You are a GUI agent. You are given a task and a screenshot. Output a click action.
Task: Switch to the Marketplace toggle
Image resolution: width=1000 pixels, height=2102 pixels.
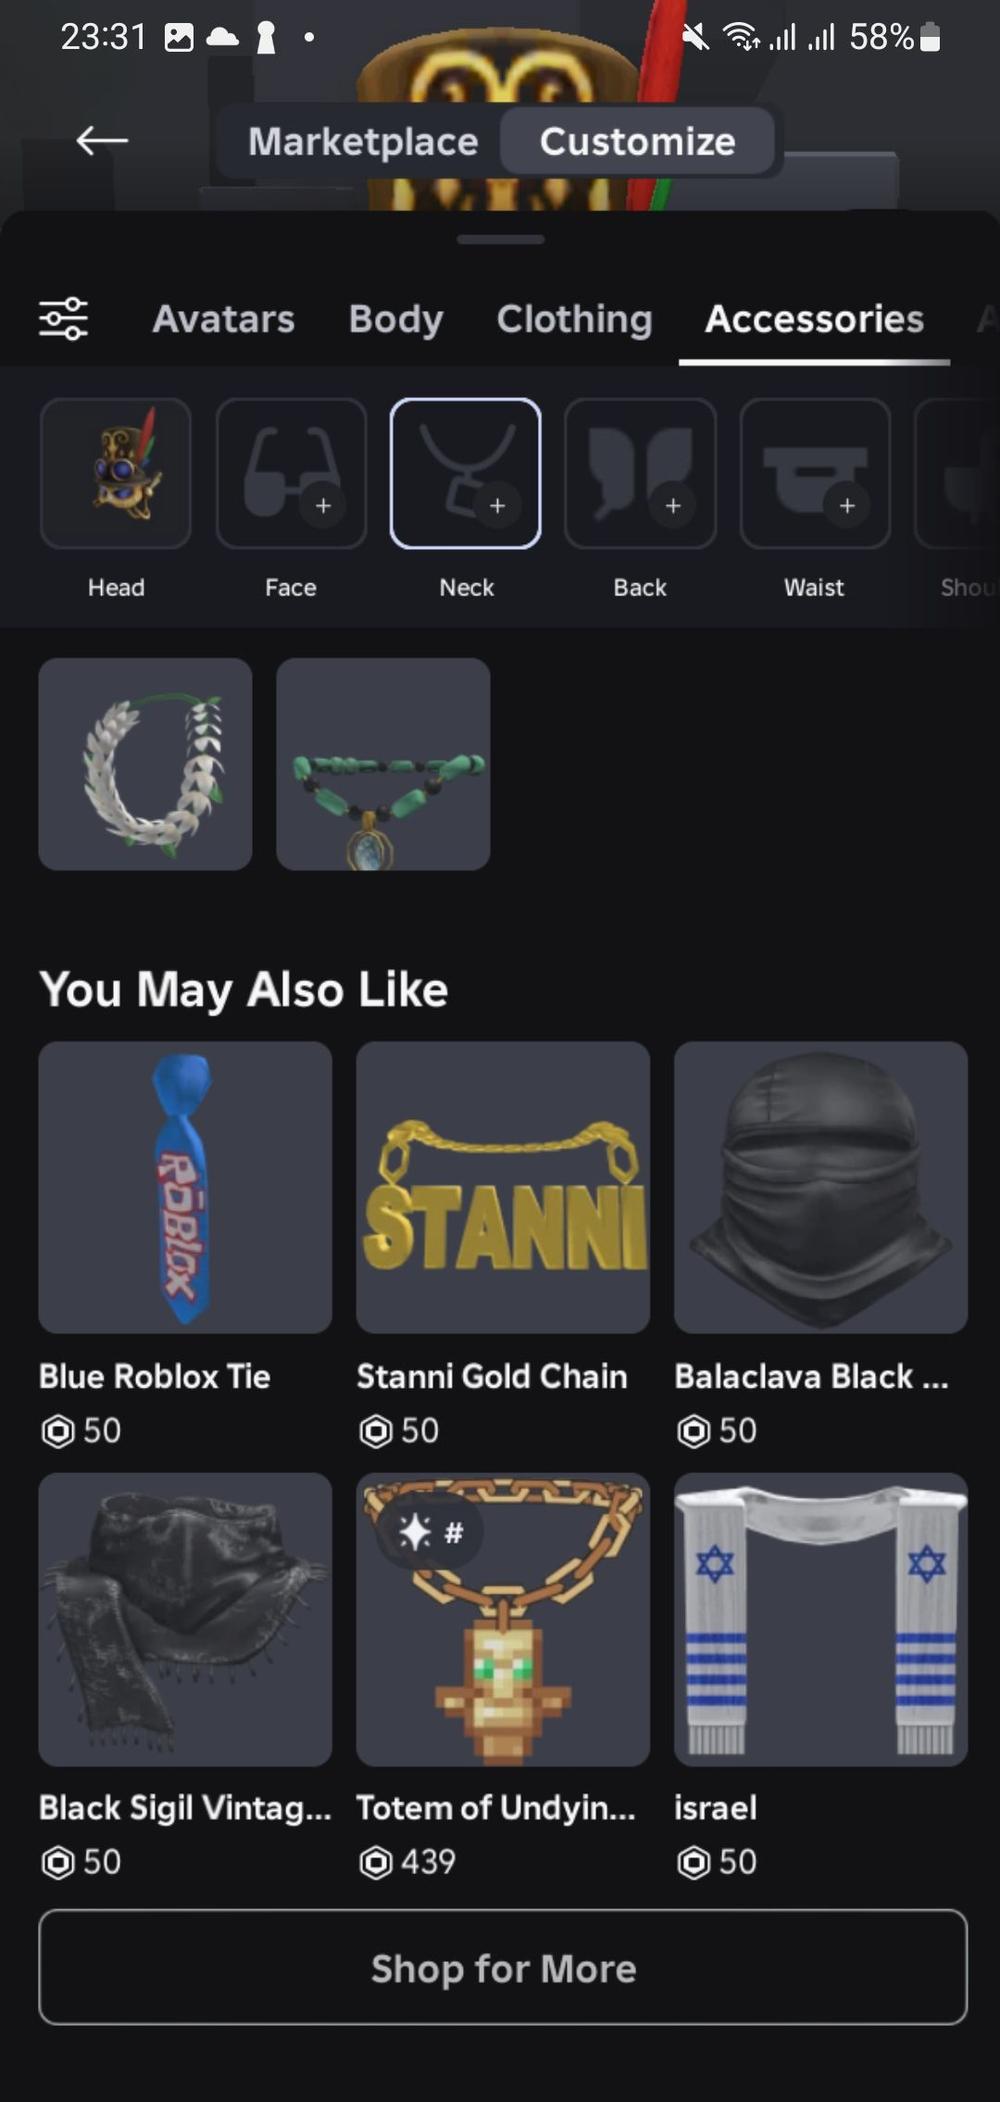point(363,141)
